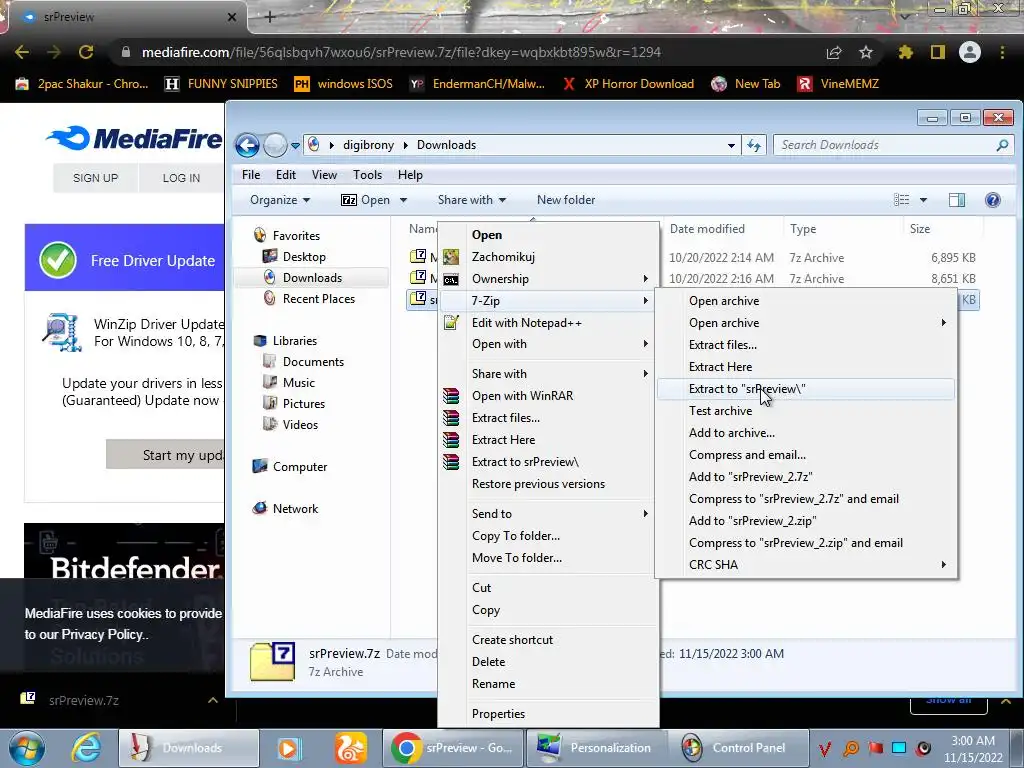Screen dimensions: 1024x768
Task: Click the share page icon in Chrome's address bar
Action: [x=834, y=52]
